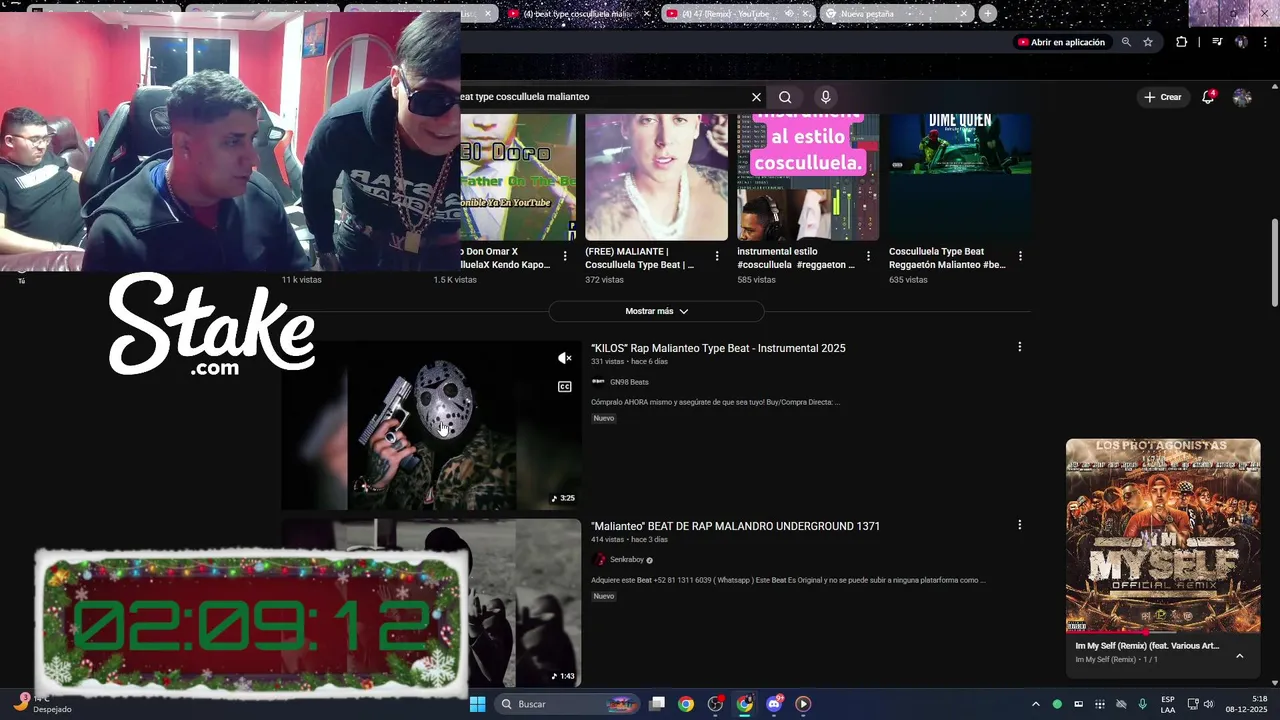Open options menu for KILOS video
Image resolution: width=1280 pixels, height=720 pixels.
click(1019, 347)
